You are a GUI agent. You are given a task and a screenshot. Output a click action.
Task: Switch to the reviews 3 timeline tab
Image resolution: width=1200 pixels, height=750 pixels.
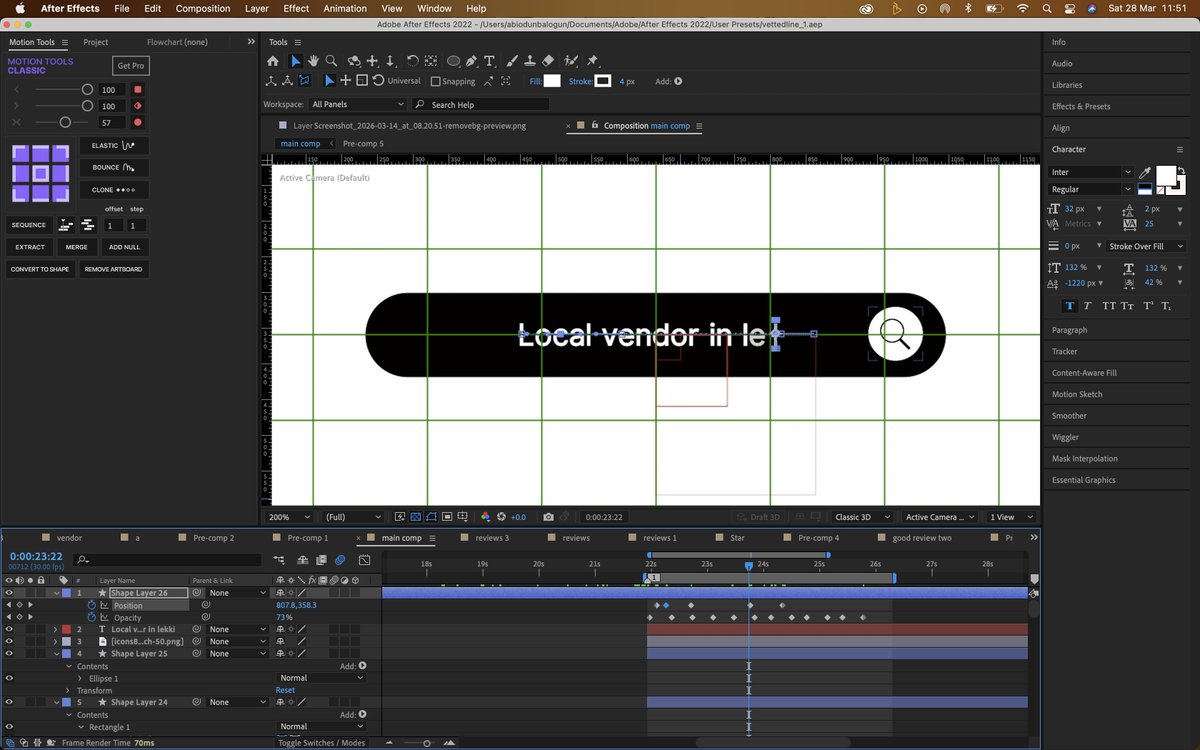pyautogui.click(x=493, y=537)
